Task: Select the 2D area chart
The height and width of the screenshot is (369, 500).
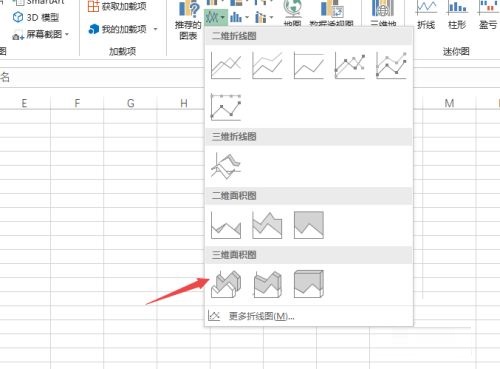Action: [x=226, y=225]
